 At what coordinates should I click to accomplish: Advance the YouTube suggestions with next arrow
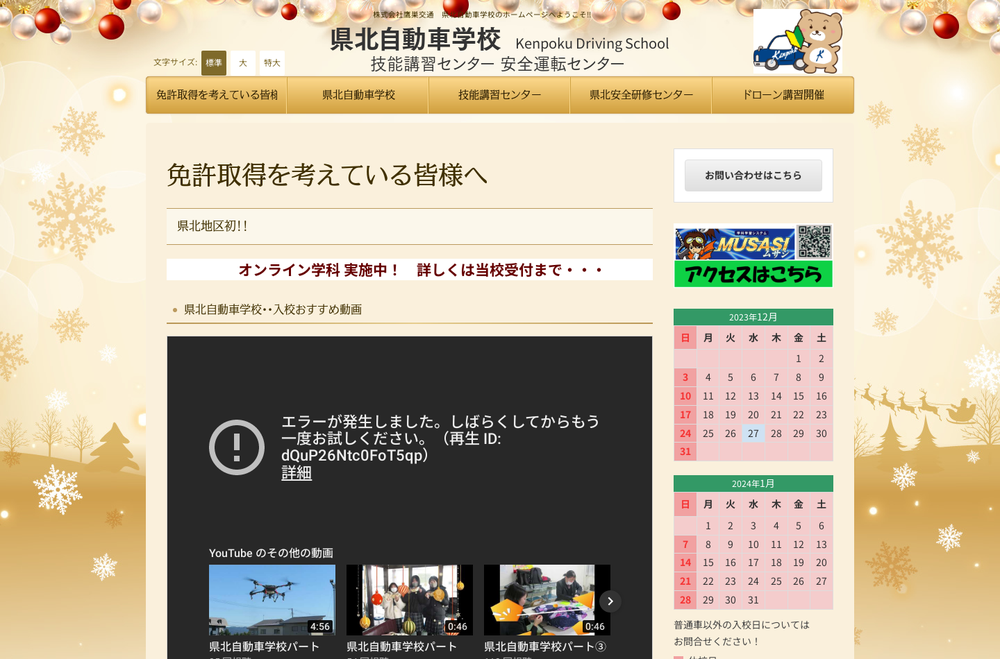[610, 601]
